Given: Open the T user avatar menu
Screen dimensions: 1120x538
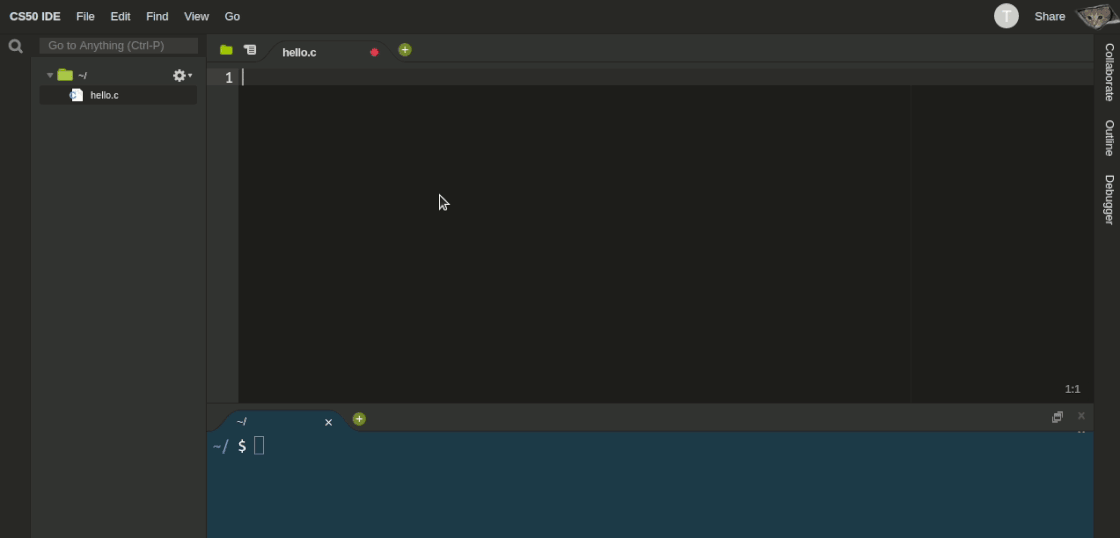Looking at the screenshot, I should (x=1006, y=16).
